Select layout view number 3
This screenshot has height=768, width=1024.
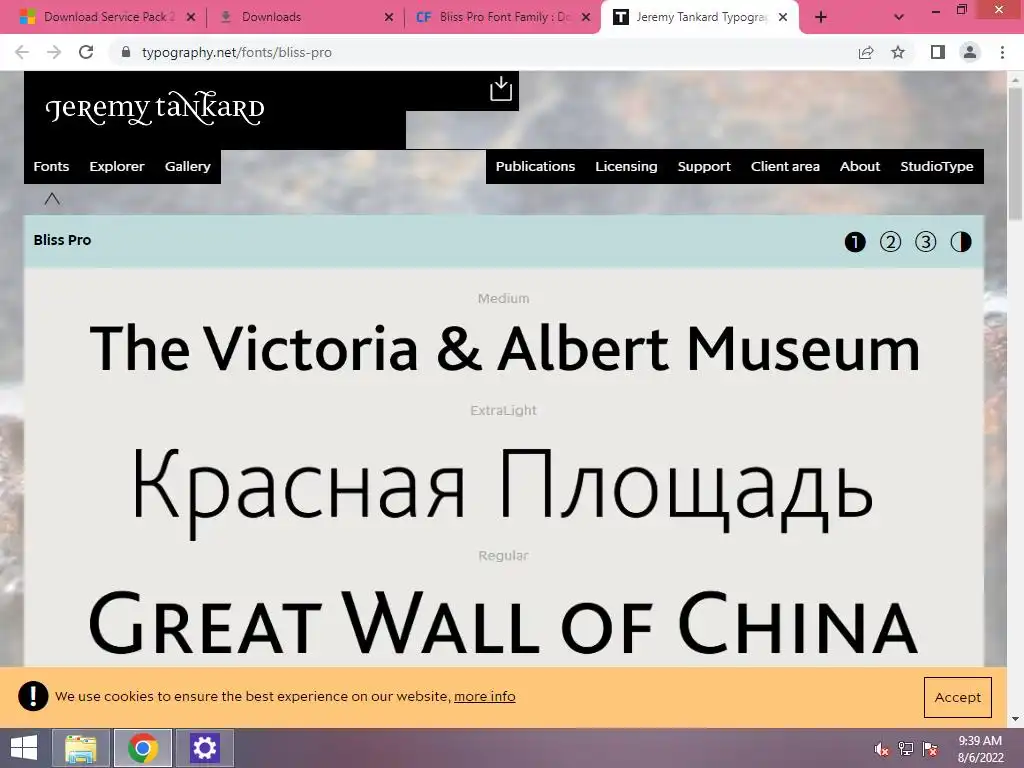click(x=925, y=242)
